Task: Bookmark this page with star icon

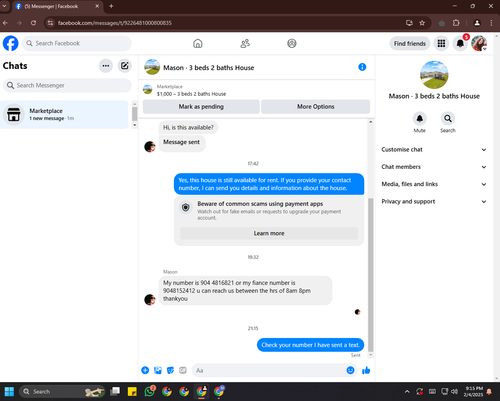Action: coord(422,23)
